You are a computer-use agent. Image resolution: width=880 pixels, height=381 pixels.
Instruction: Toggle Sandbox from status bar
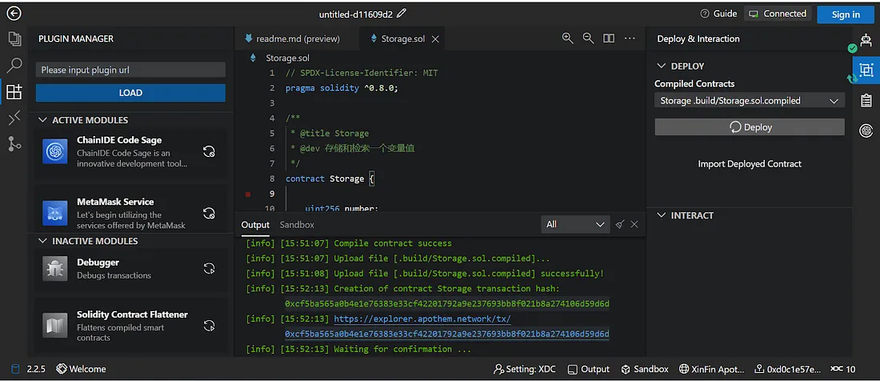tap(644, 369)
